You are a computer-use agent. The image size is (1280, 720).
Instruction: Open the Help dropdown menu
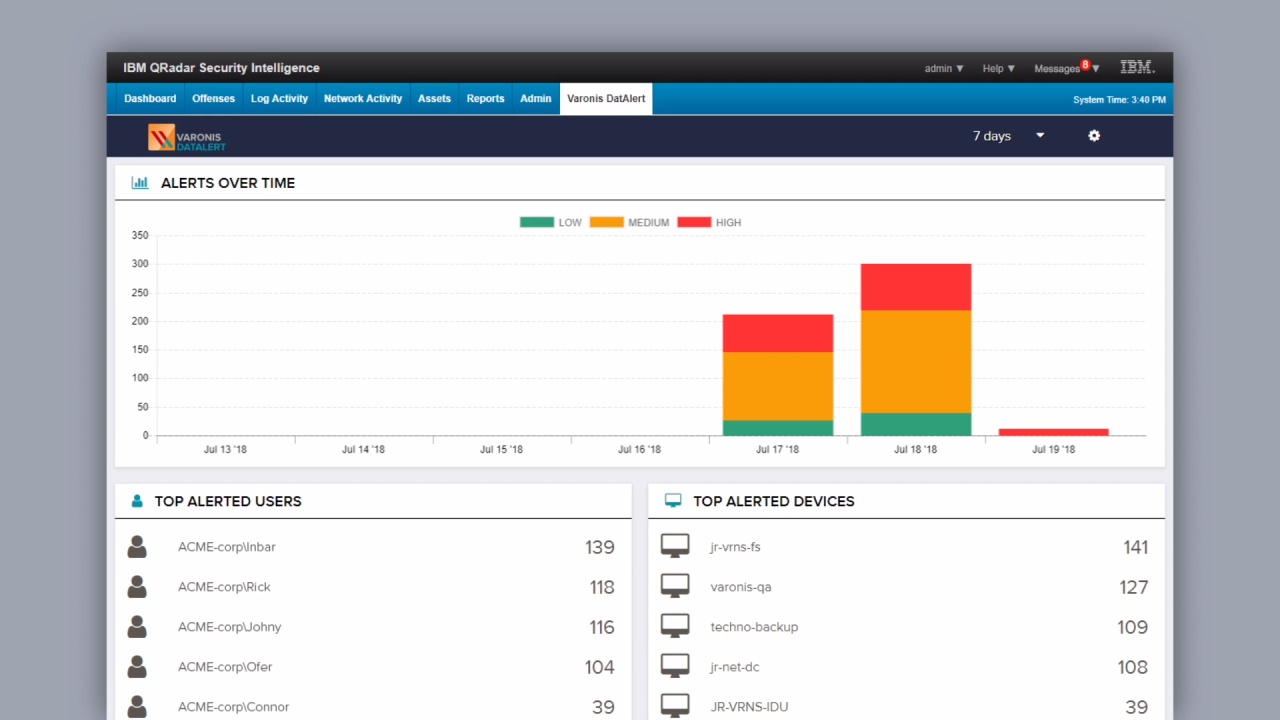(997, 68)
